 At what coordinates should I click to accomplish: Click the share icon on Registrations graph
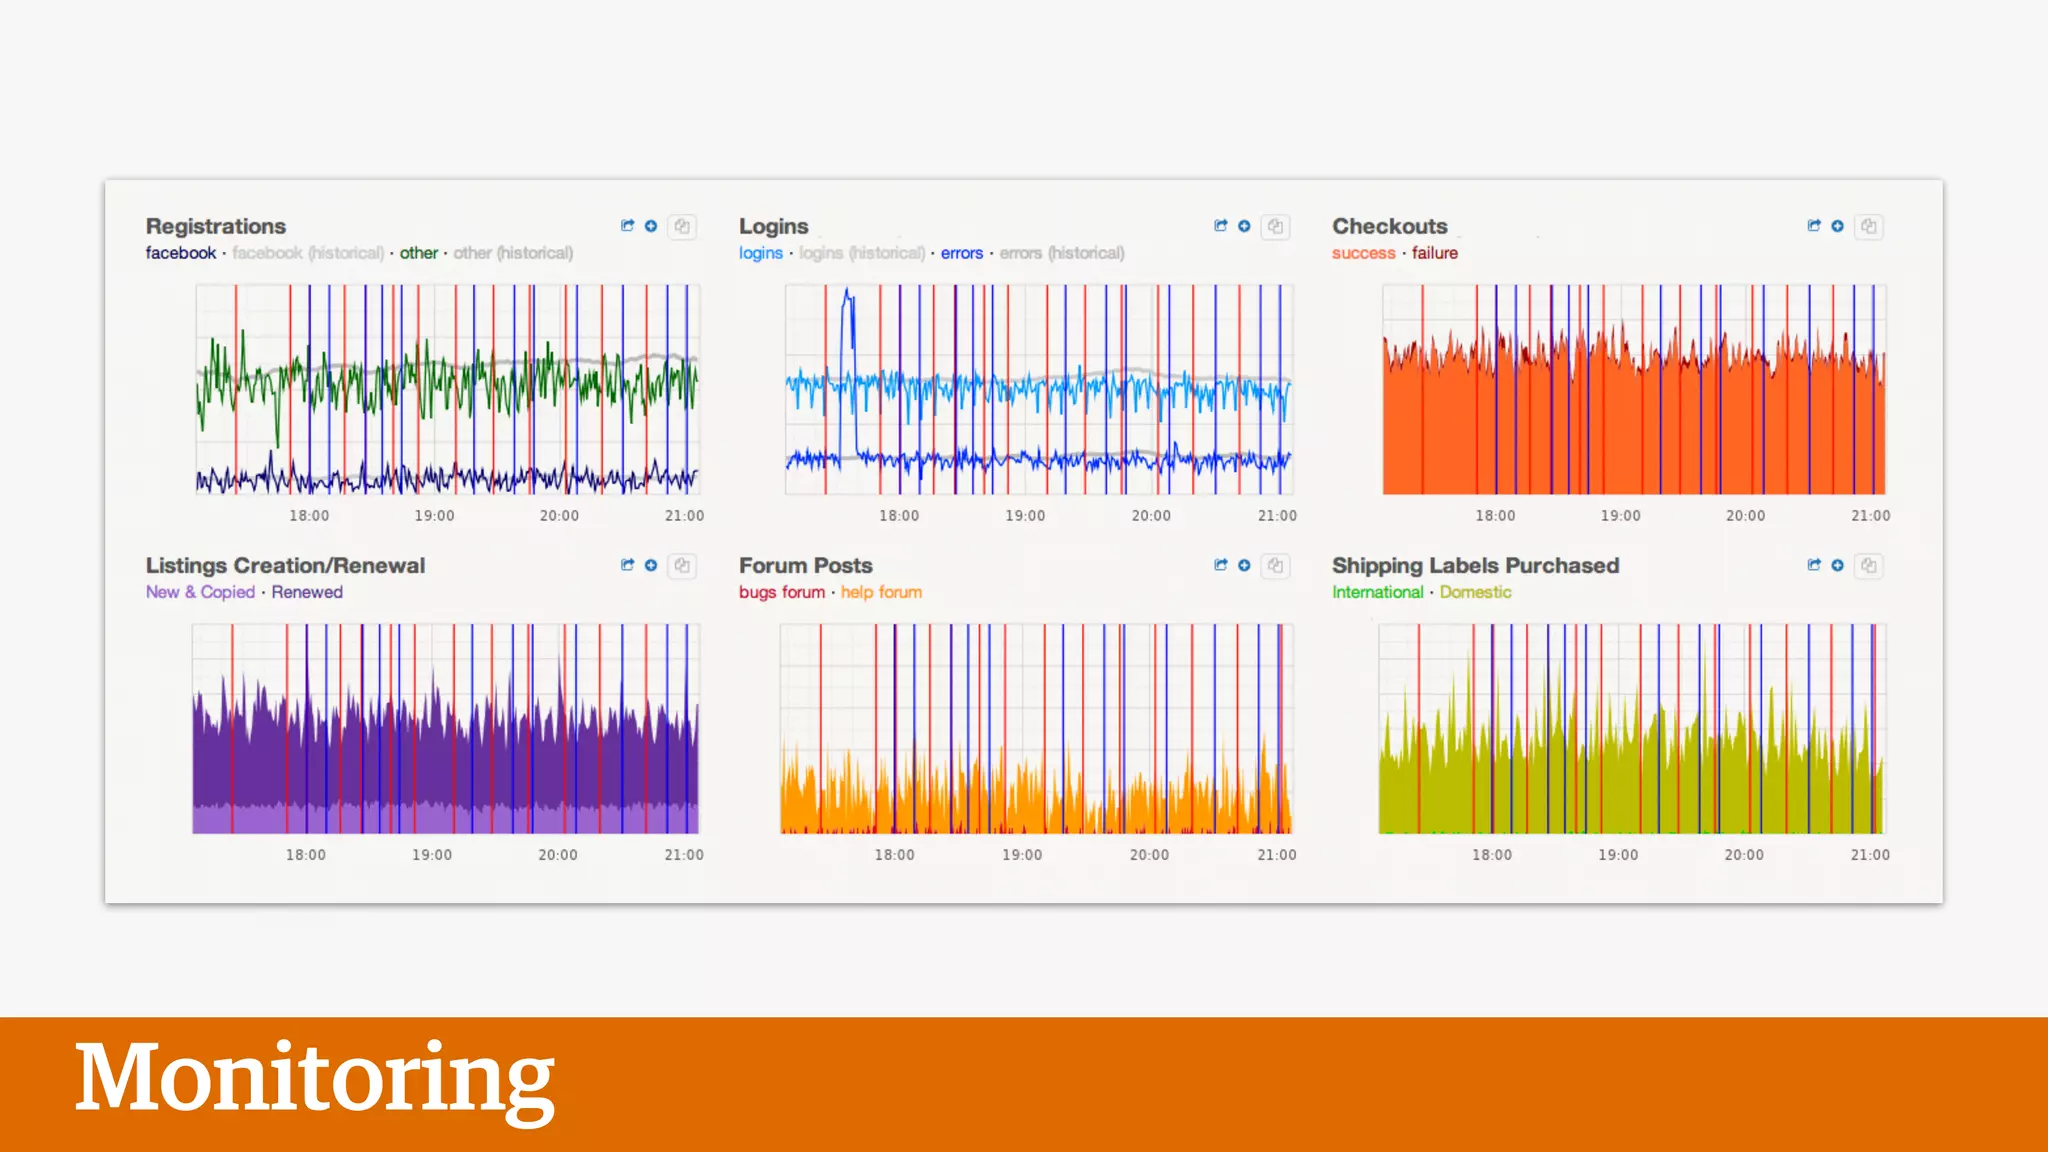[627, 226]
